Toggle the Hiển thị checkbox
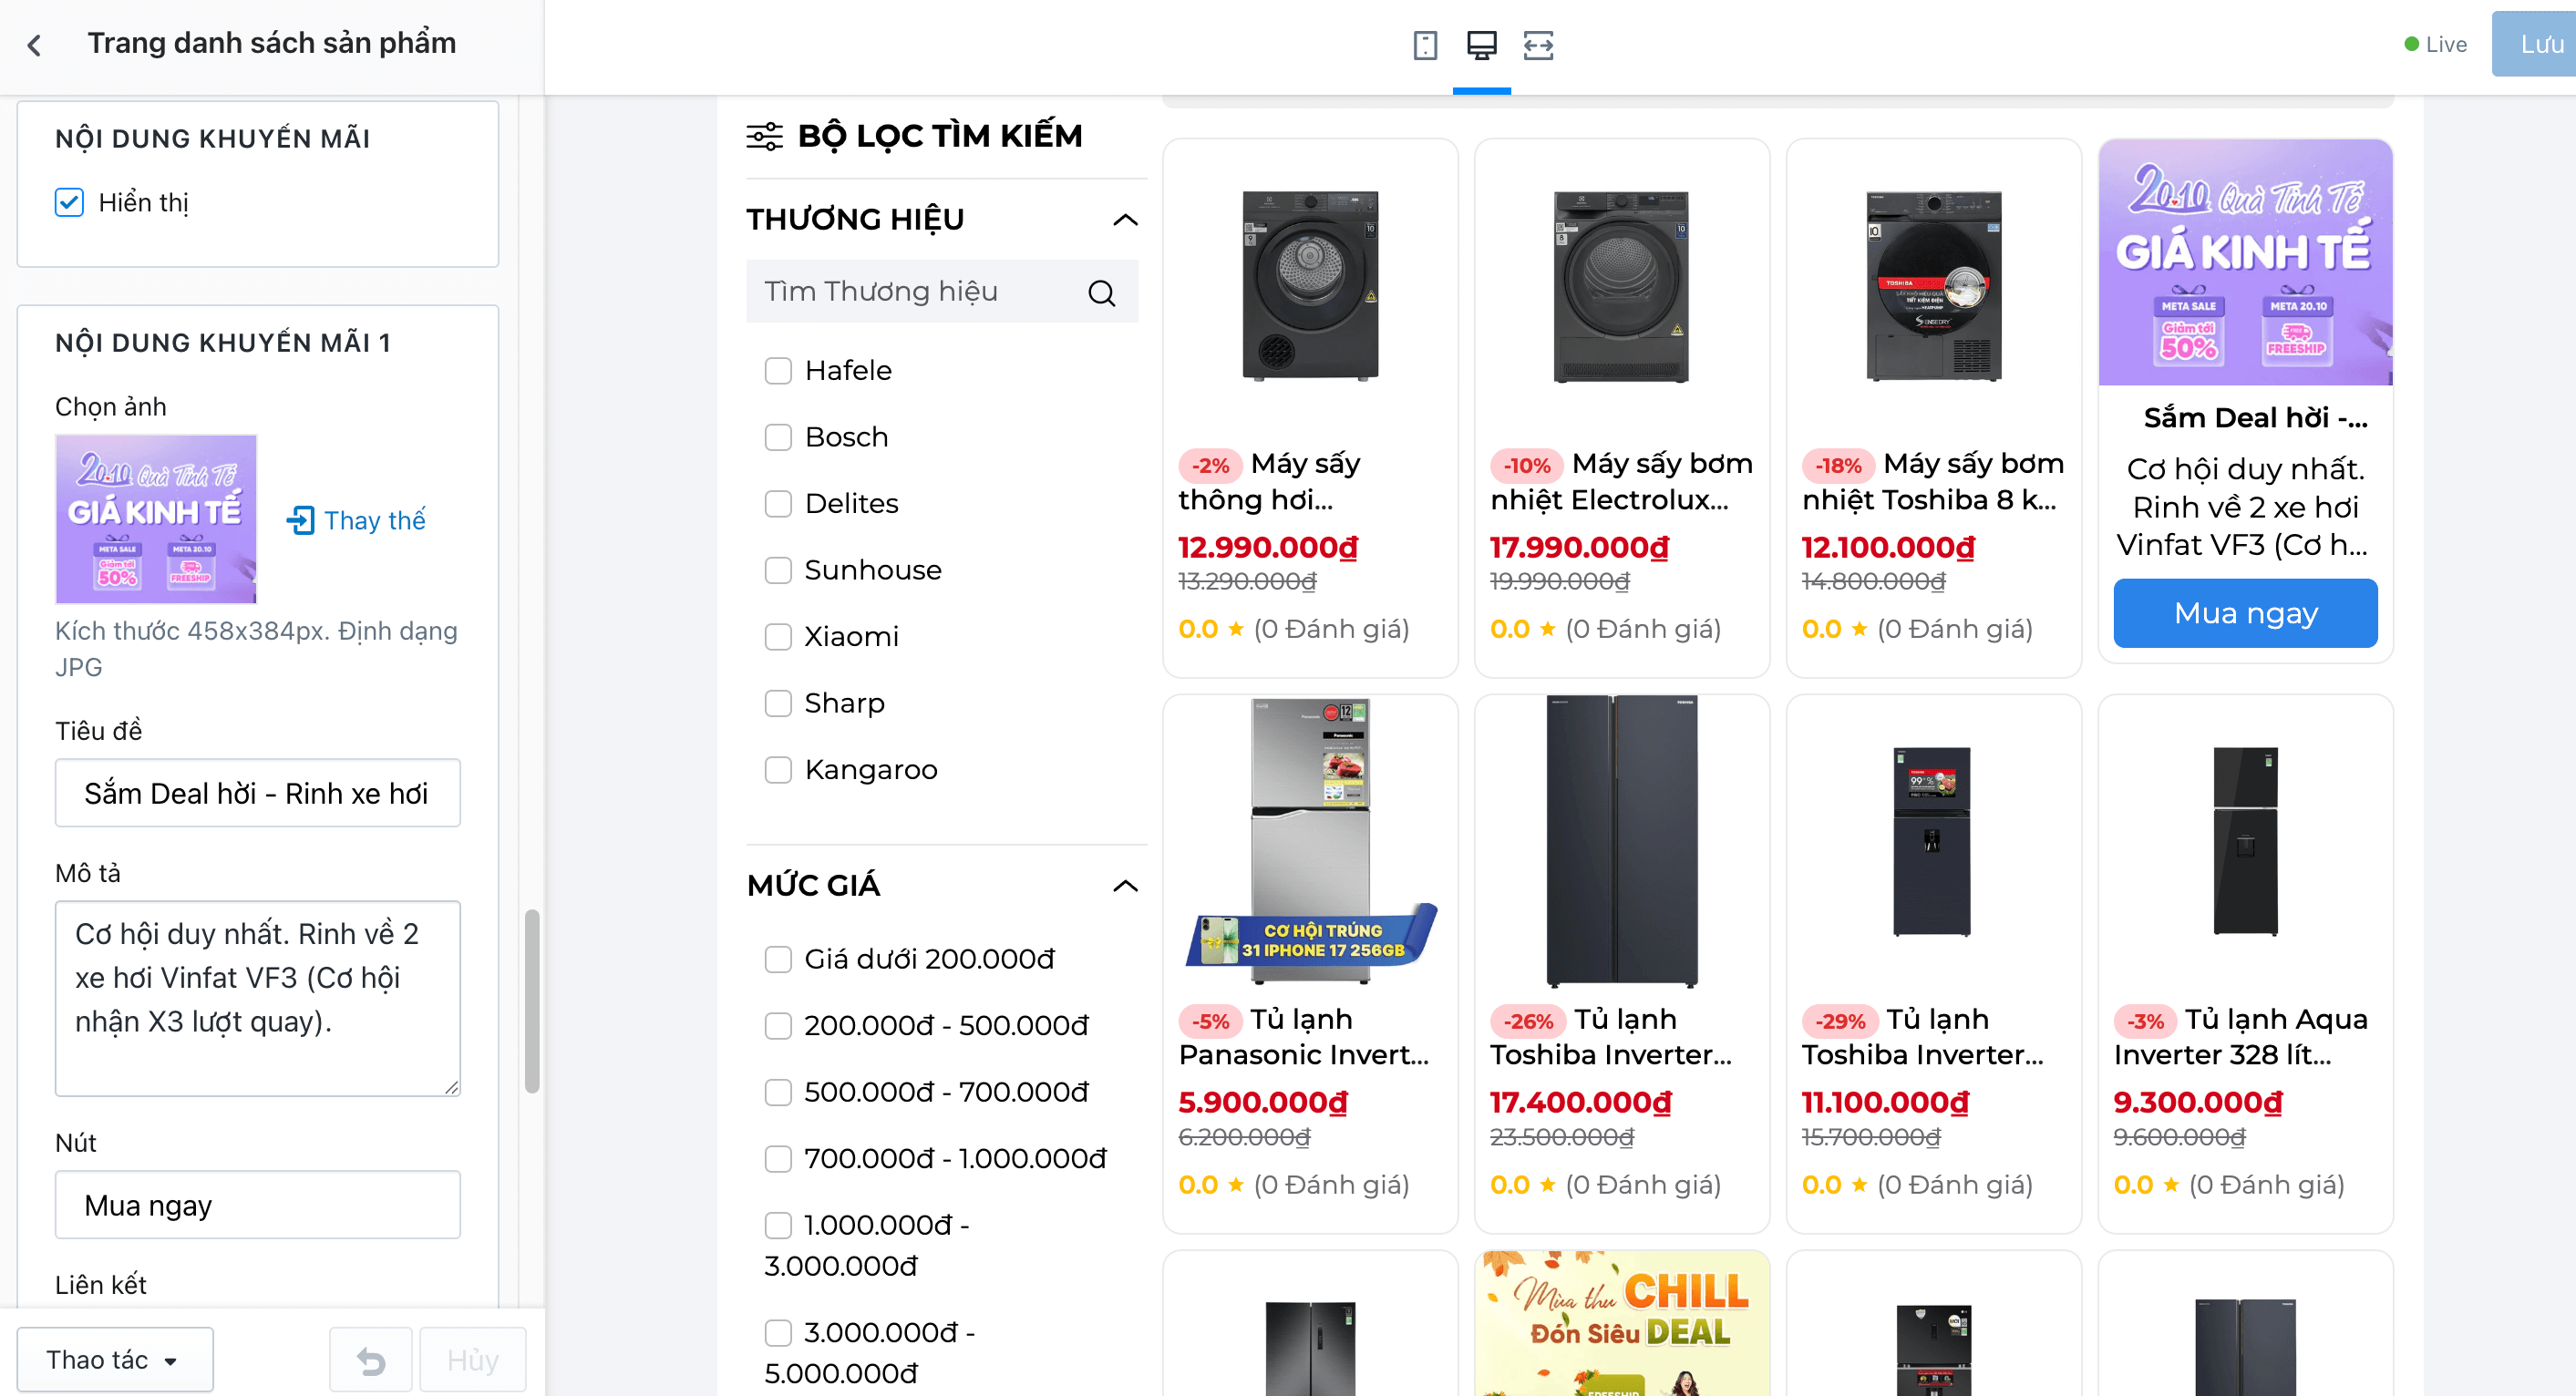This screenshot has width=2576, height=1396. [69, 202]
